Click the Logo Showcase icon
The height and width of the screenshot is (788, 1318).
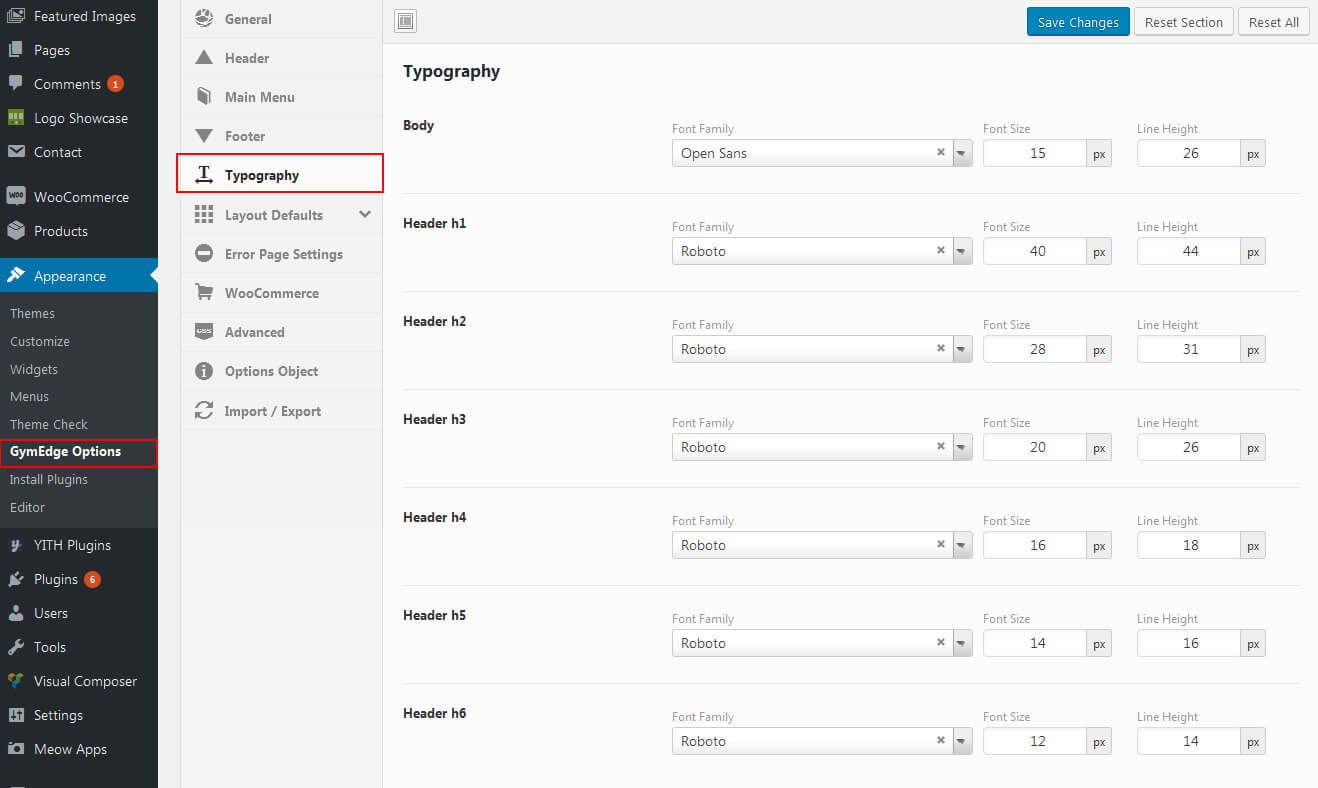coord(16,118)
